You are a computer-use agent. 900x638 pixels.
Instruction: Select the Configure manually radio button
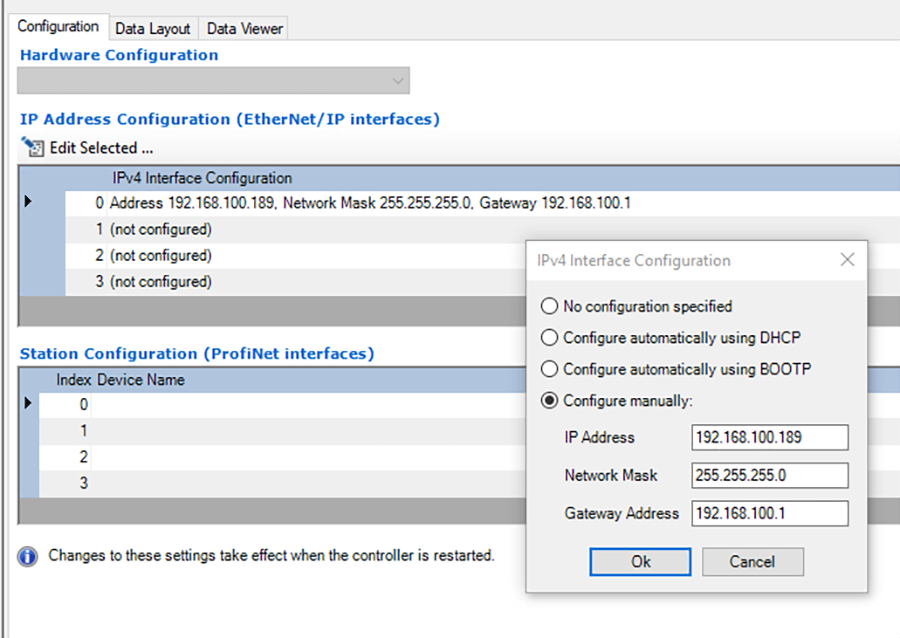549,401
